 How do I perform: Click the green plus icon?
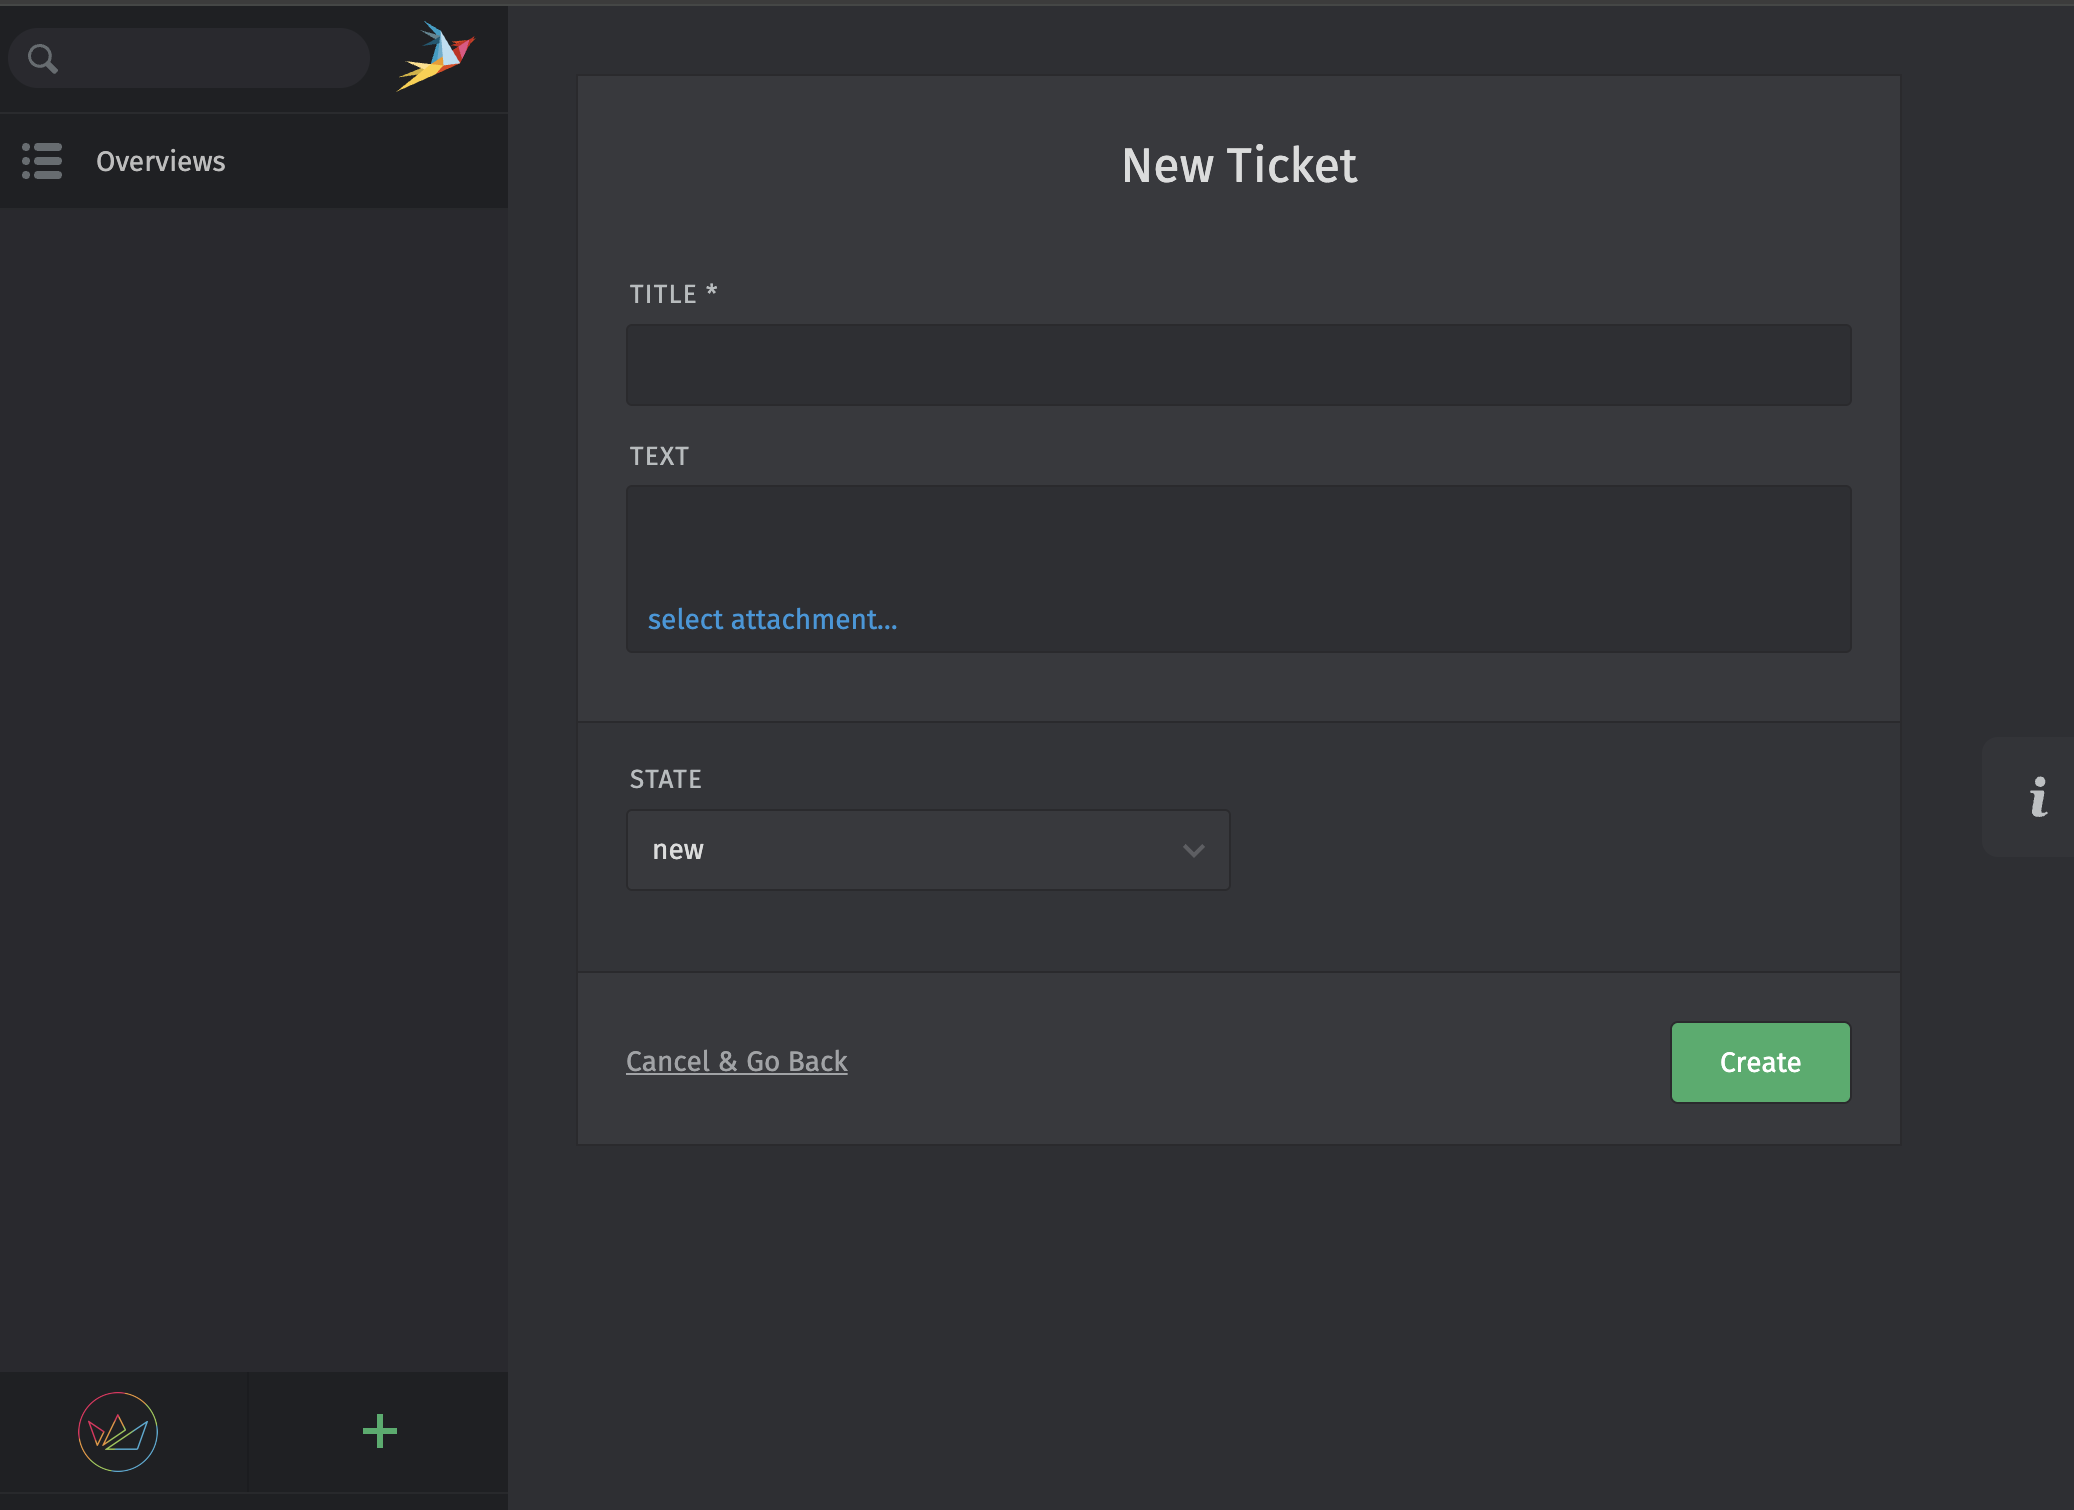(379, 1431)
